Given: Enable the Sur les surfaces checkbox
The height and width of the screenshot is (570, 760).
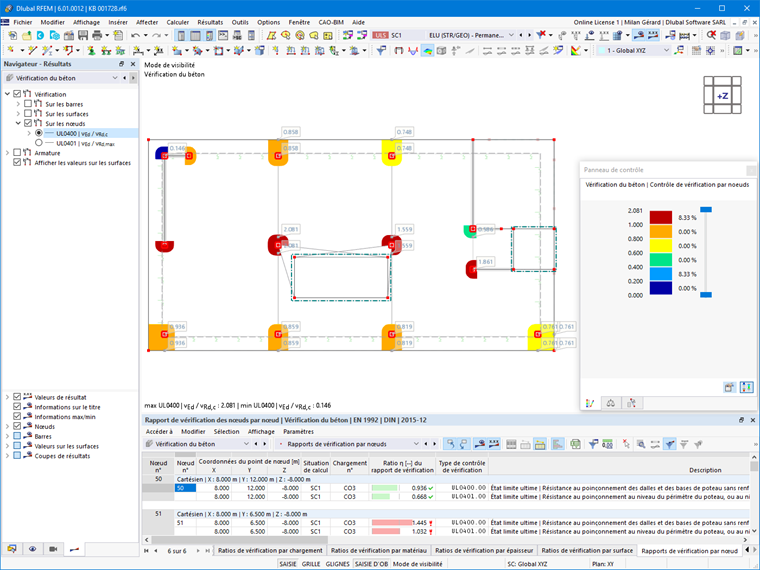Looking at the screenshot, I should click(28, 113).
